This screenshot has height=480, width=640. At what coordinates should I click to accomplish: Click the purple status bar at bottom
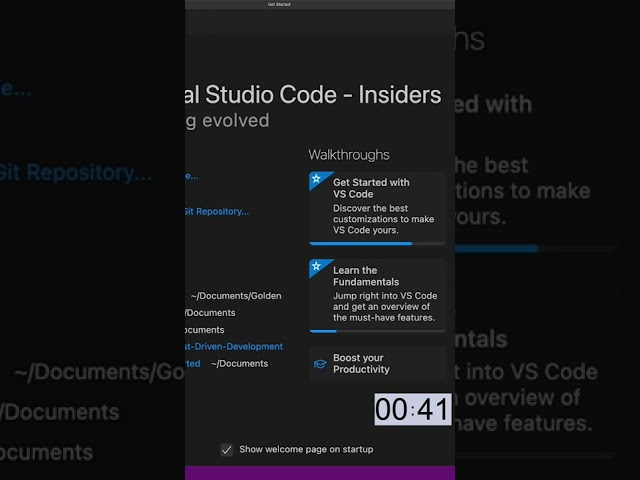(x=320, y=473)
